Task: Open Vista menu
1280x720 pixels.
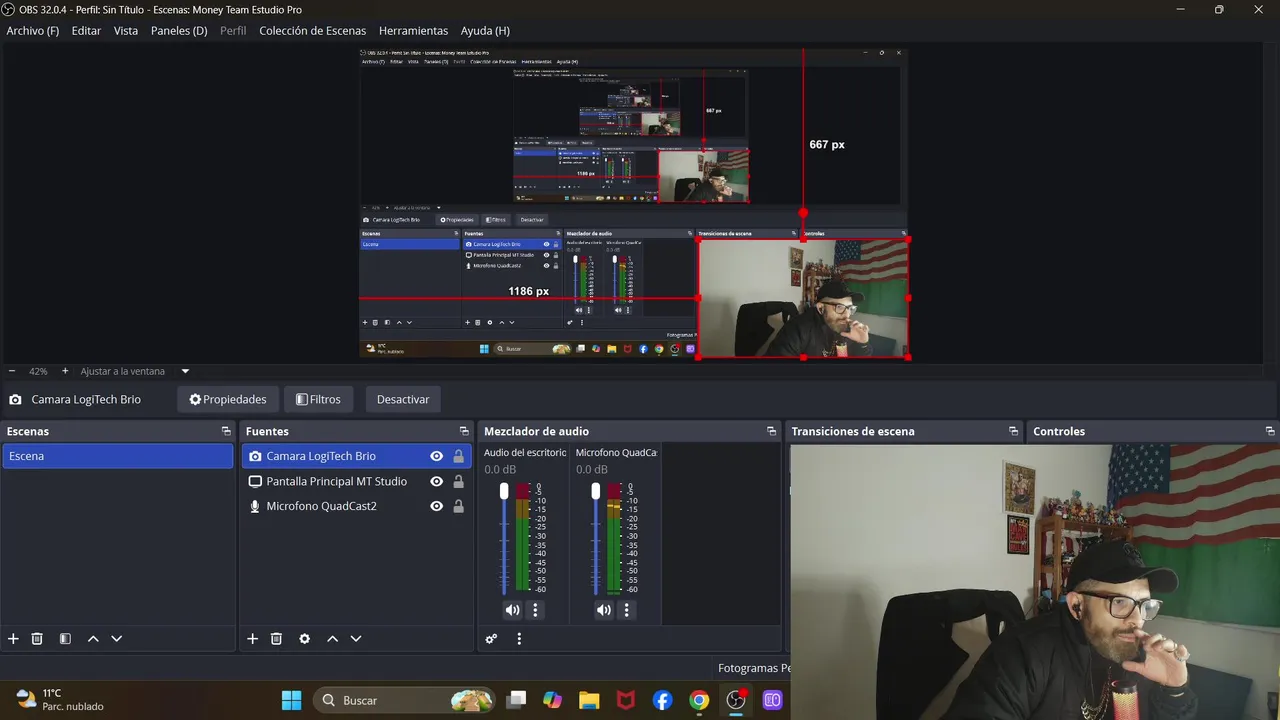Action: pos(126,31)
